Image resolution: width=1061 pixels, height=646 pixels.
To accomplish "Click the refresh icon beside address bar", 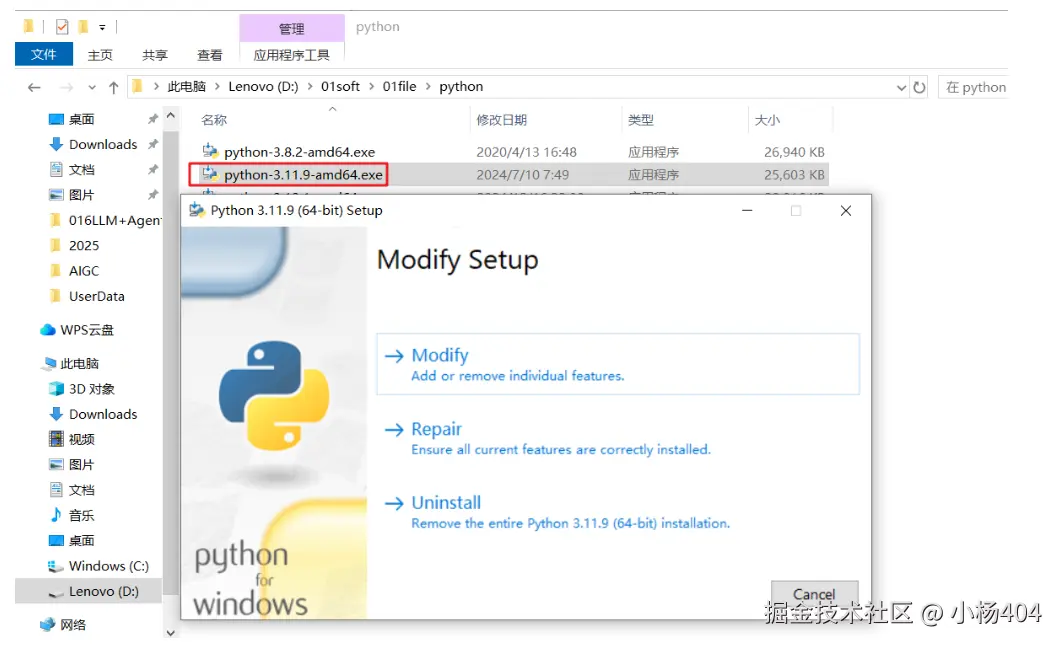I will (919, 87).
